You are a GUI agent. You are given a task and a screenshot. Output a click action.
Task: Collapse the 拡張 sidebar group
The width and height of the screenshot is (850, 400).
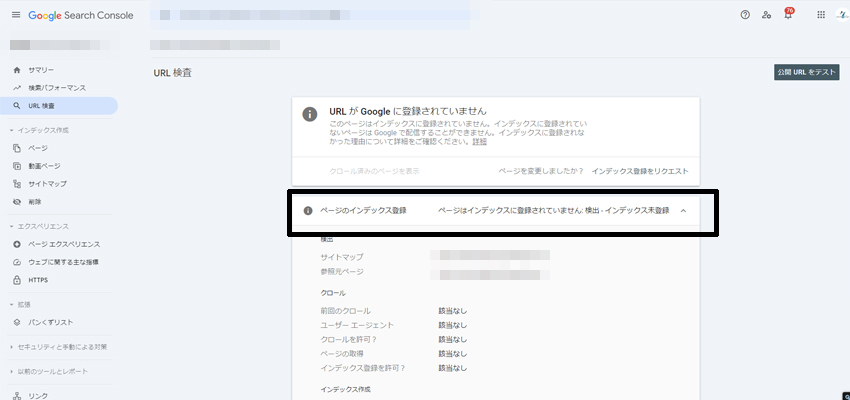(x=20, y=305)
